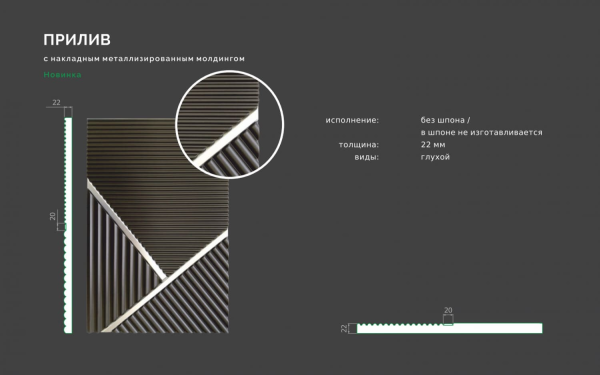Click the 22 dimension above vertical profile

56,102
